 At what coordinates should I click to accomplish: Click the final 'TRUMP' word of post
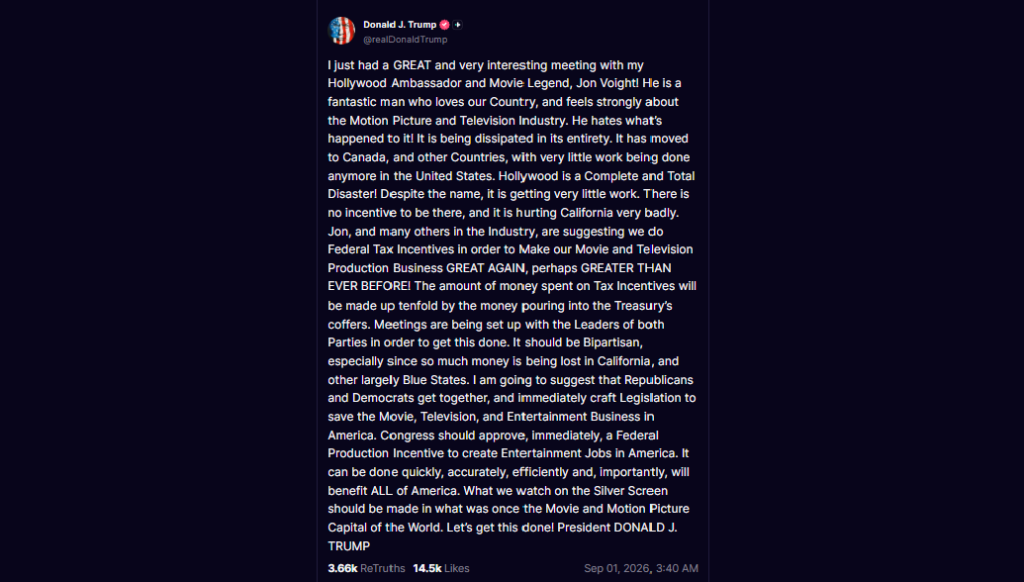349,546
